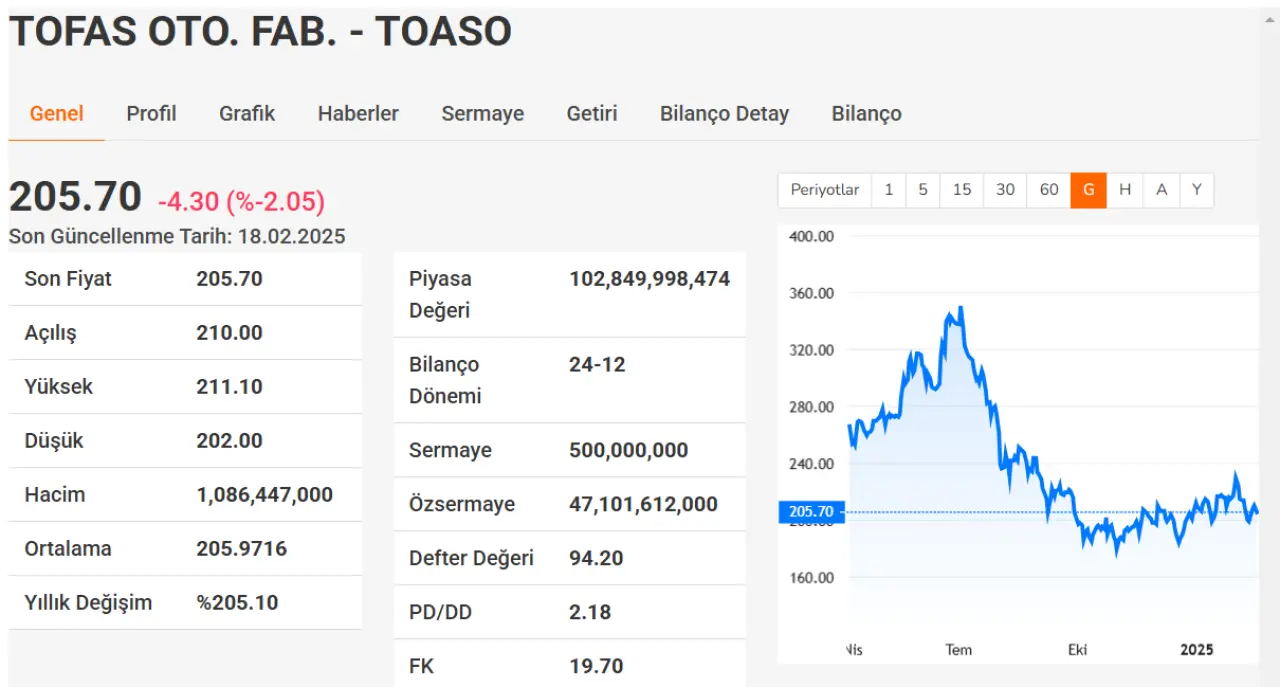Open the Getiri tab
This screenshot has width=1280, height=687.
click(592, 114)
